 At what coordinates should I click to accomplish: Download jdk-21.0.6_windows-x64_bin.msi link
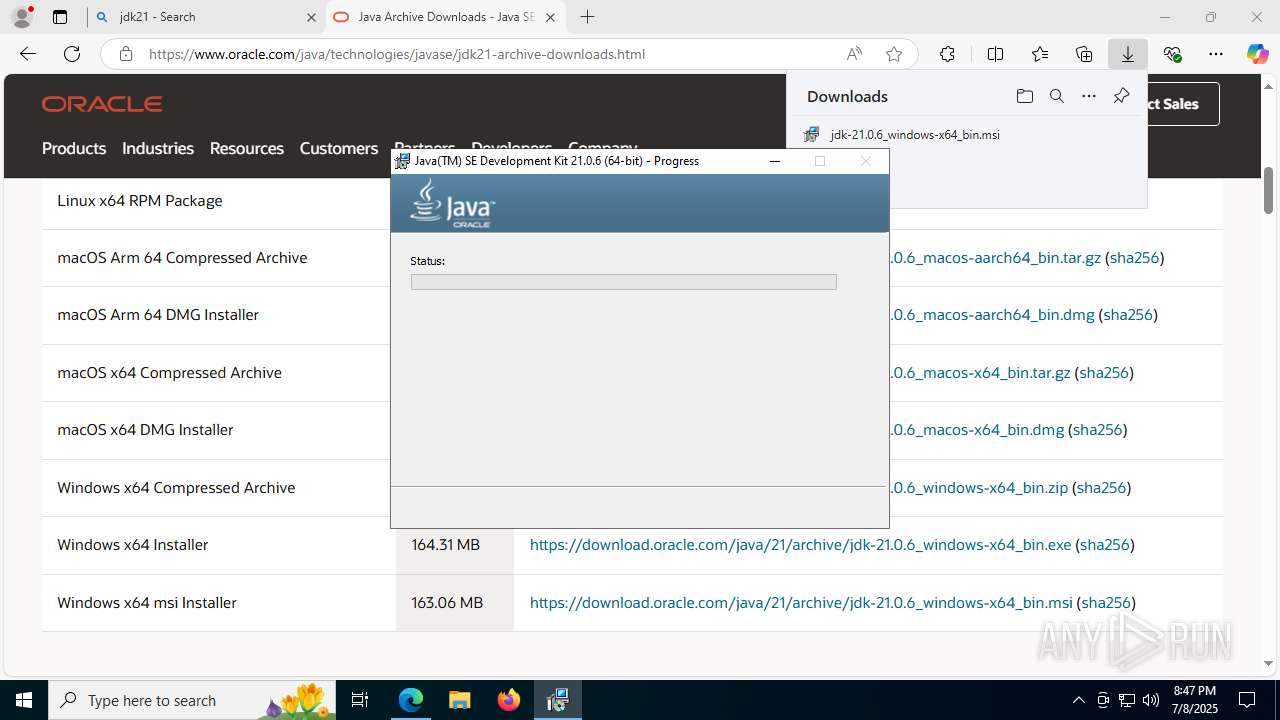tap(801, 602)
